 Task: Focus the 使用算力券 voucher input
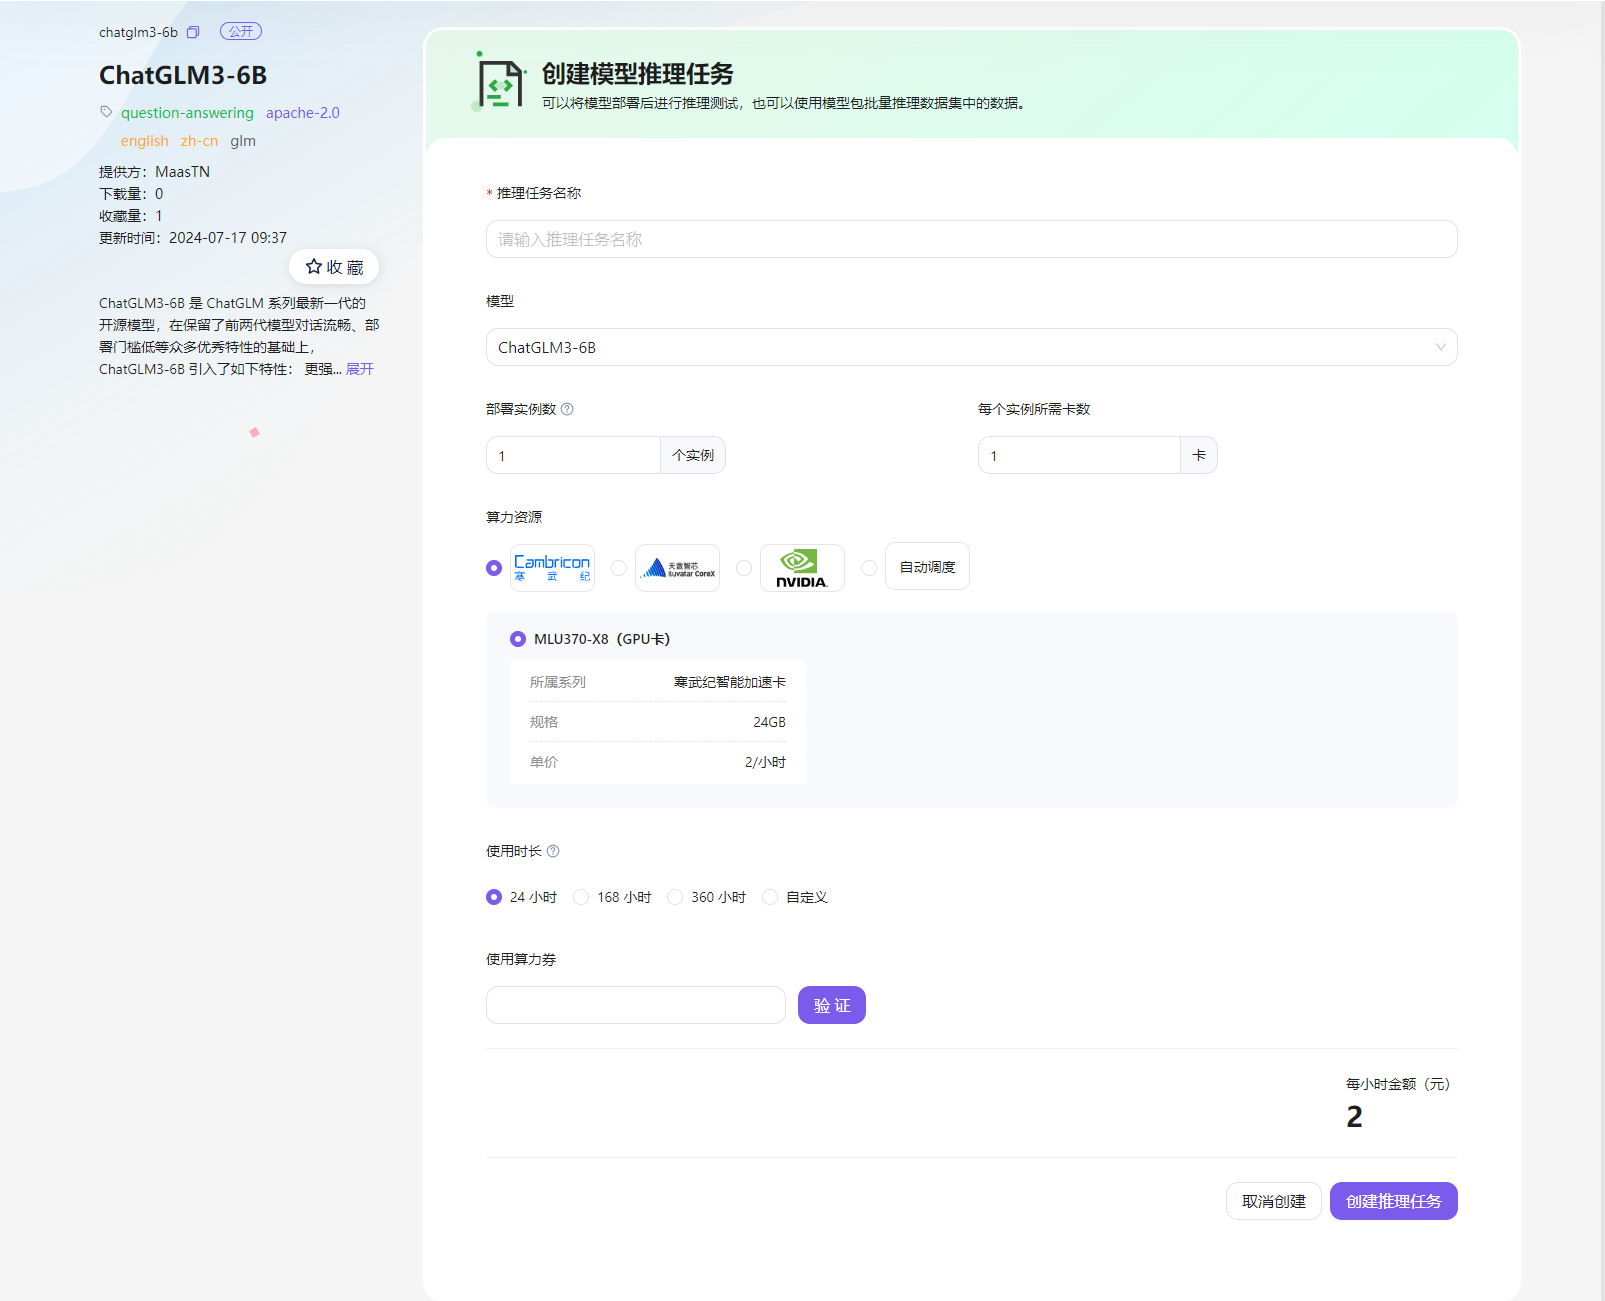636,1005
